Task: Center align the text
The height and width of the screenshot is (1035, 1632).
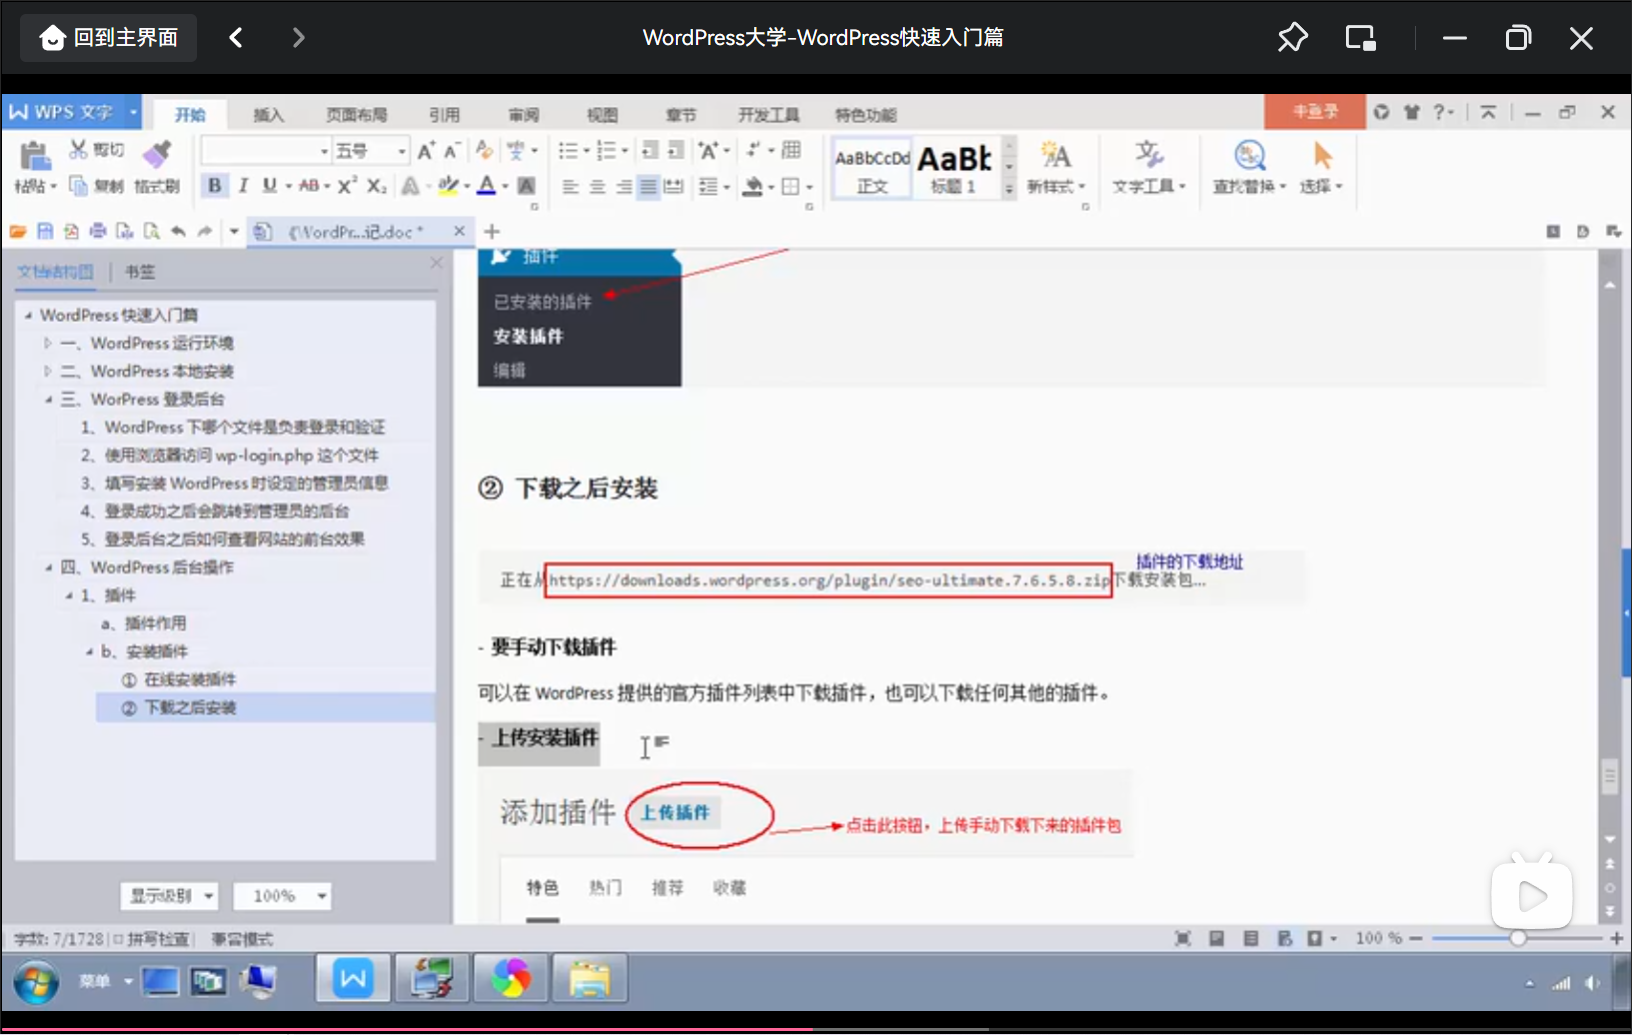Action: coord(597,186)
